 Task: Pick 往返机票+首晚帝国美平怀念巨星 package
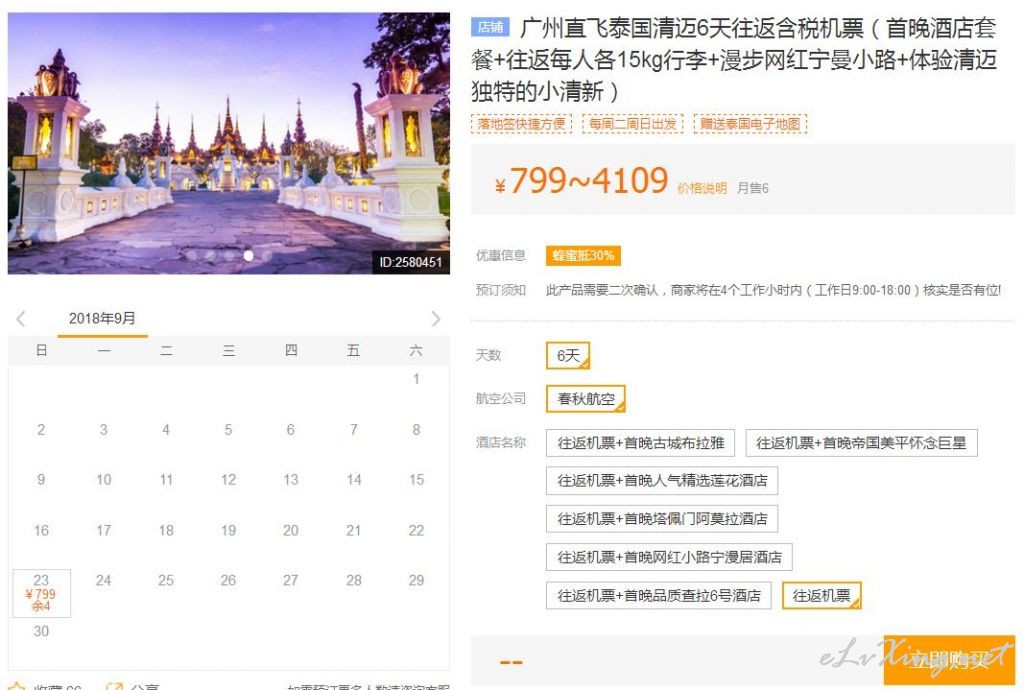861,443
